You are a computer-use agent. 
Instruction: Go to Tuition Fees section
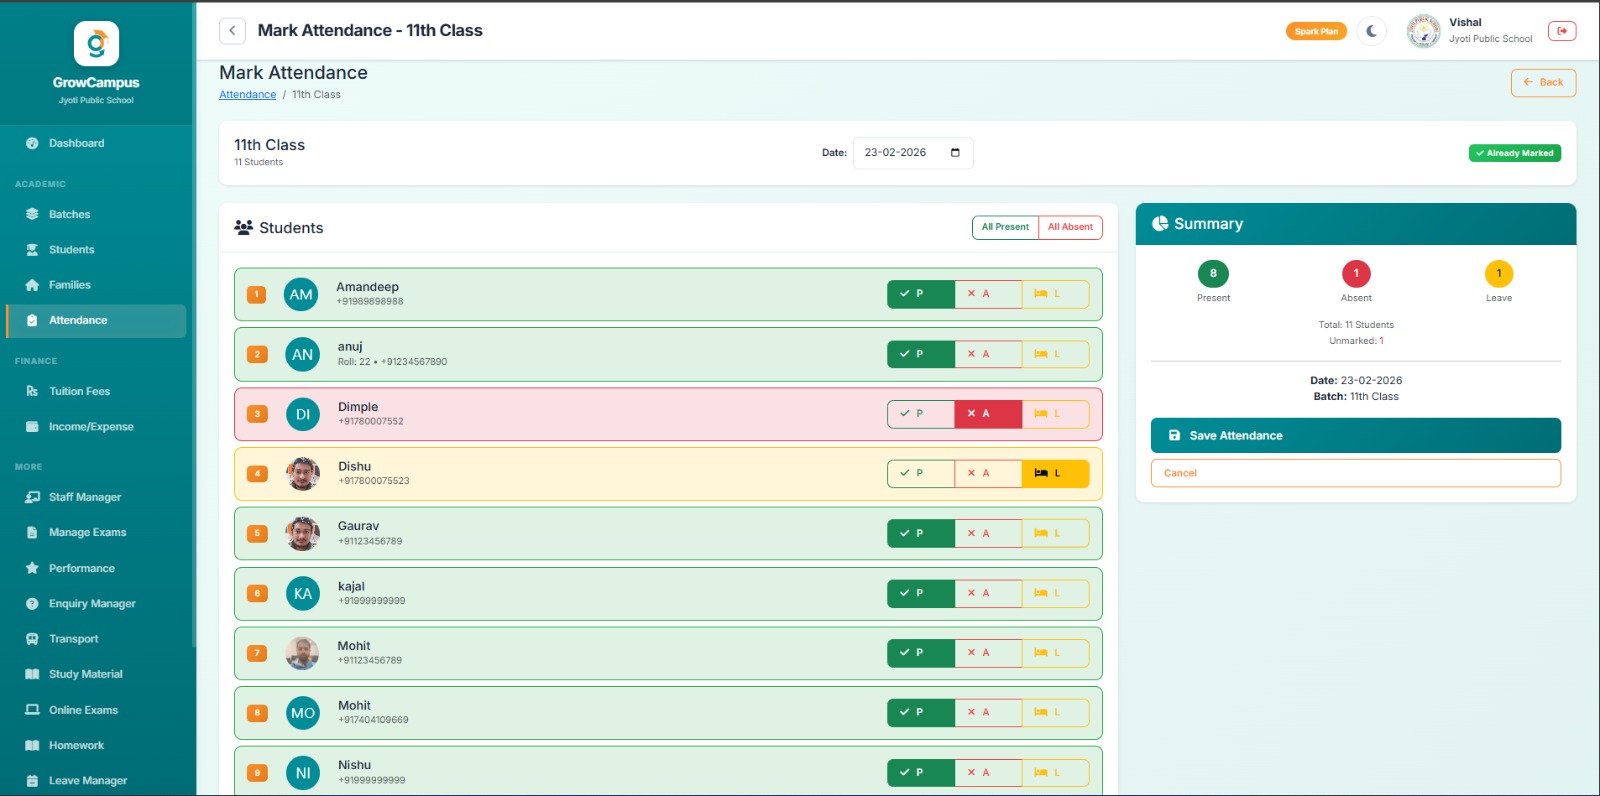point(79,391)
